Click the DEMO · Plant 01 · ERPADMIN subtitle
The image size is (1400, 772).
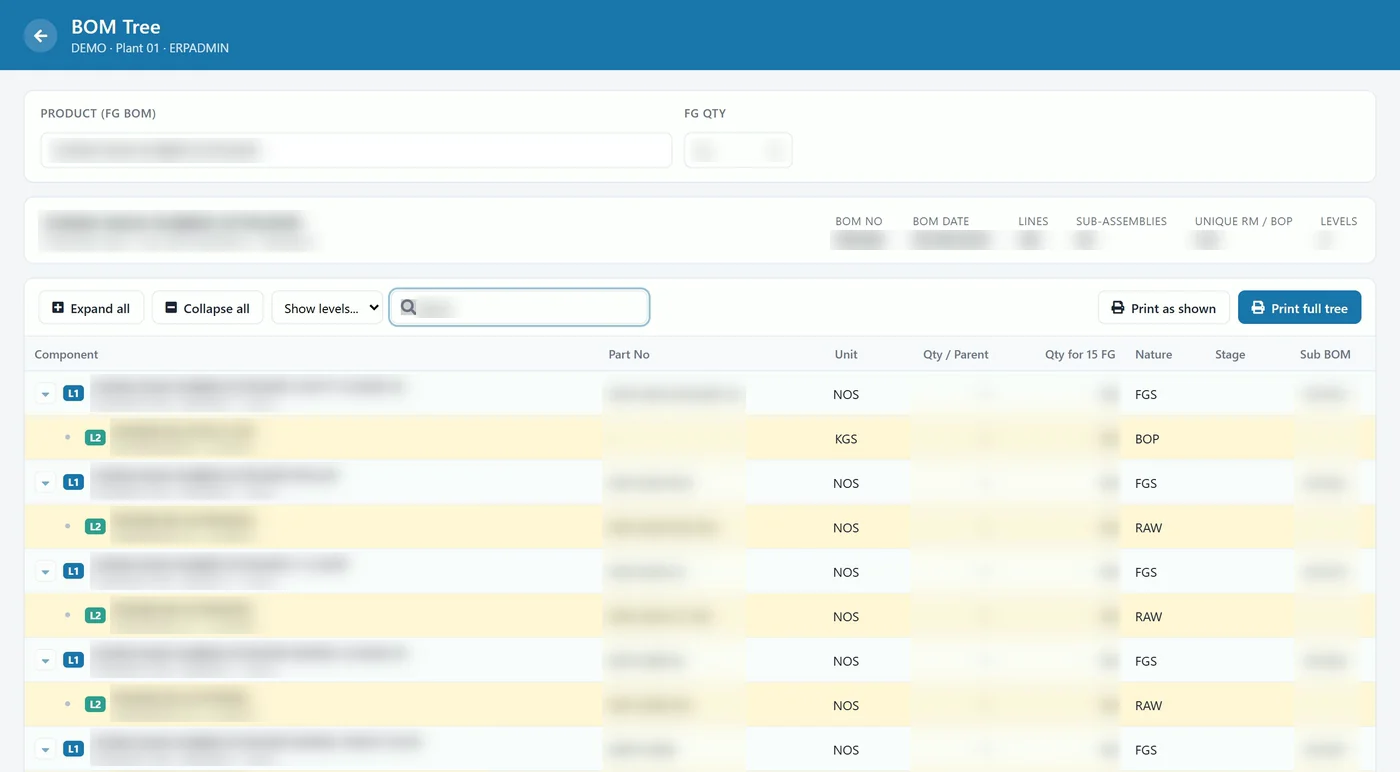pos(150,48)
